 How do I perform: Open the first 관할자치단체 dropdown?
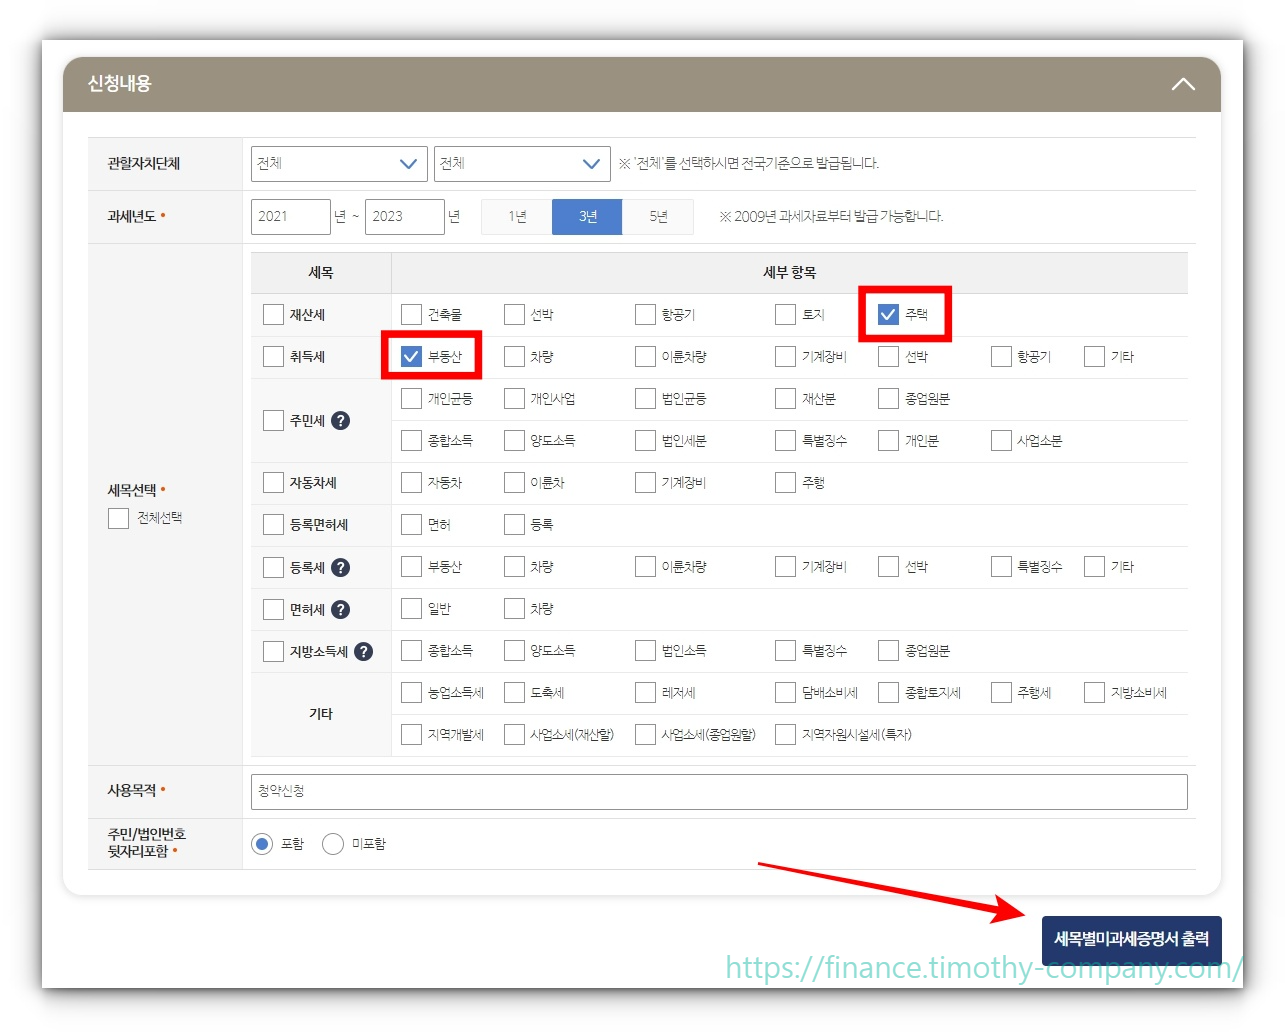(339, 164)
